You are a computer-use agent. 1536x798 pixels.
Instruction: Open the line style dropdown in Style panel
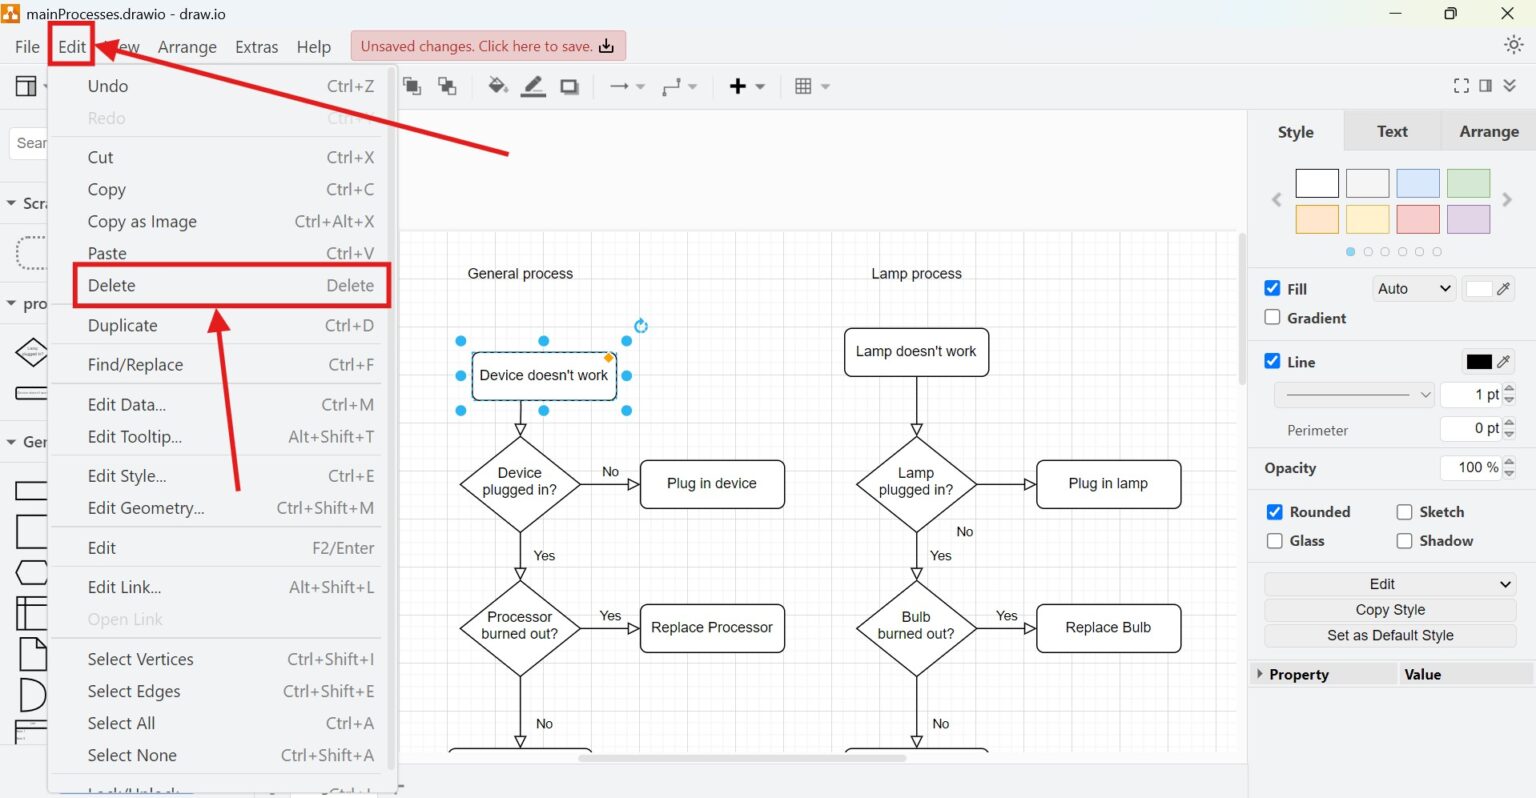1354,394
